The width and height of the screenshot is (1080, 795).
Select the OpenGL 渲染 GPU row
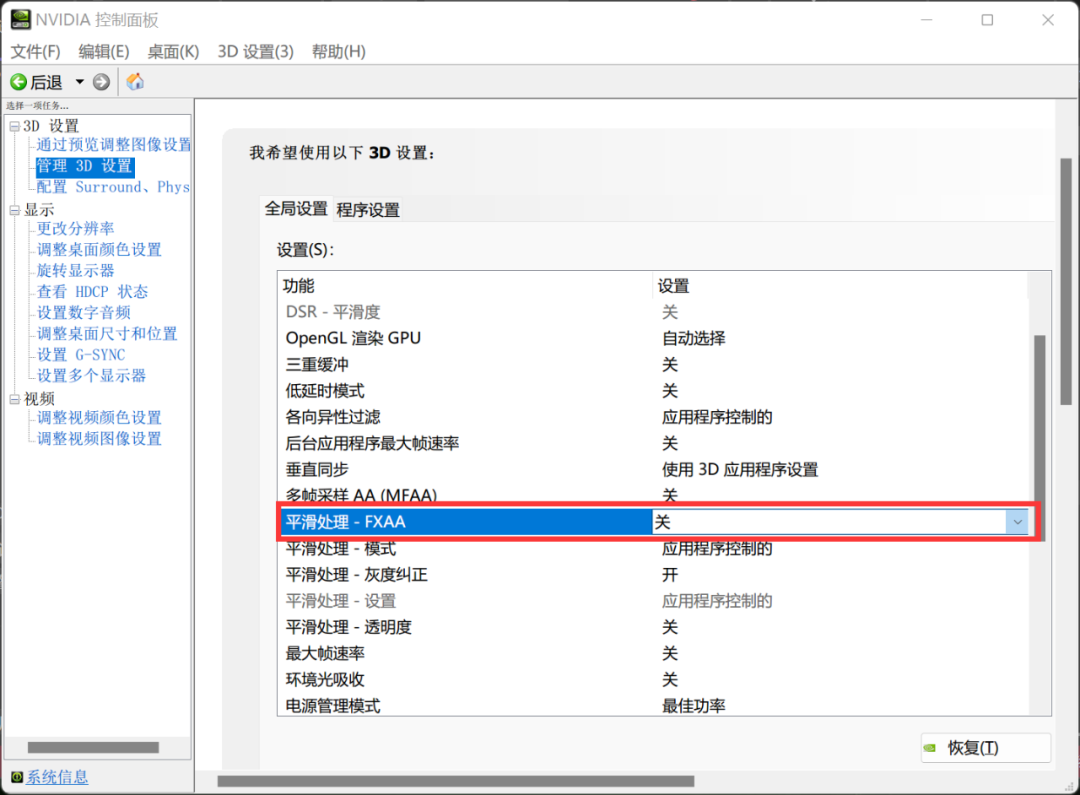[654, 338]
